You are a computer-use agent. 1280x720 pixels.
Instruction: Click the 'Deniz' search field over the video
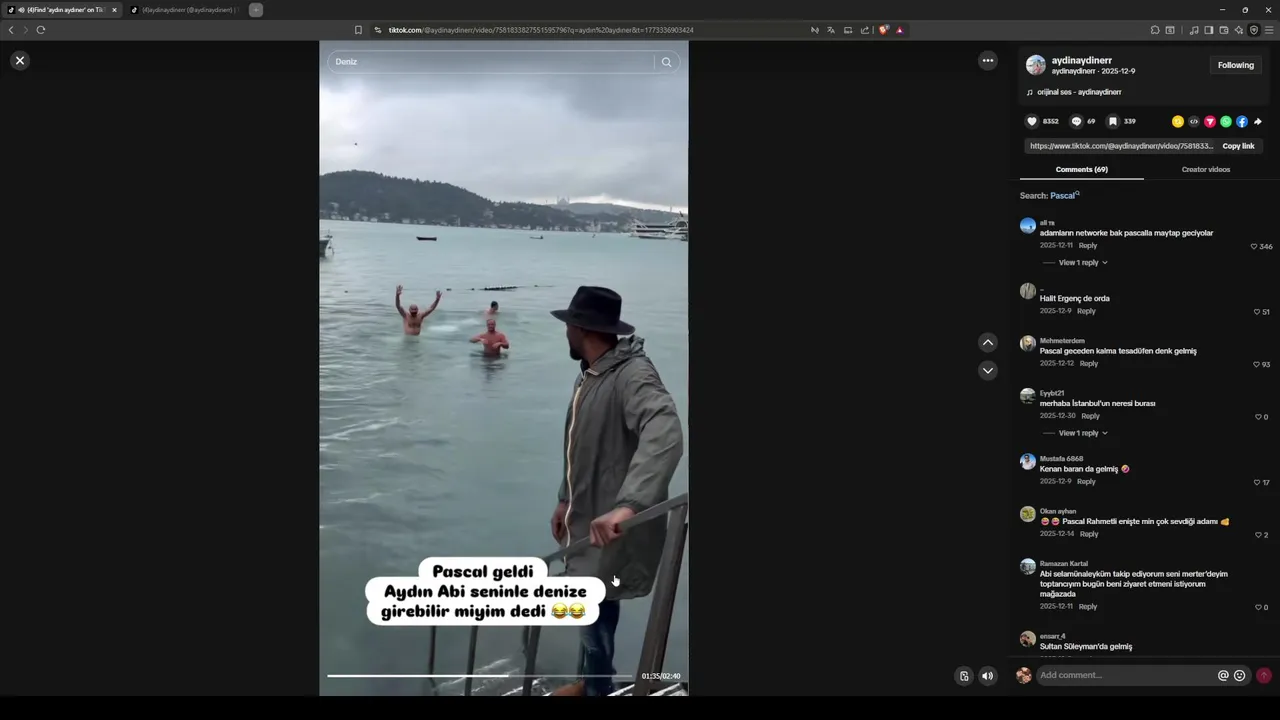[x=490, y=62]
